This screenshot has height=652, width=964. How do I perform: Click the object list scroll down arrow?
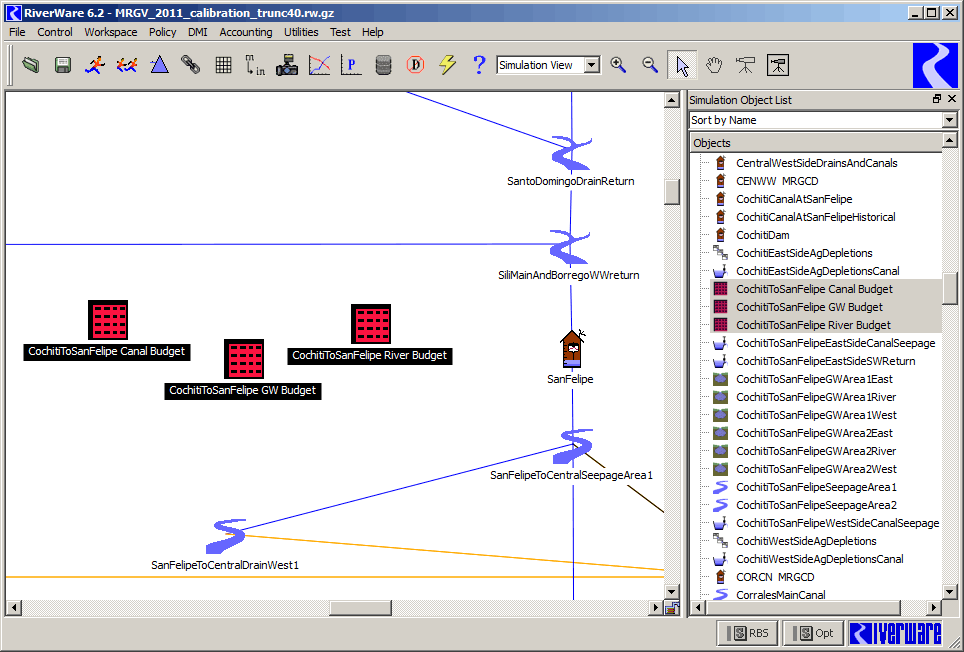tap(950, 592)
